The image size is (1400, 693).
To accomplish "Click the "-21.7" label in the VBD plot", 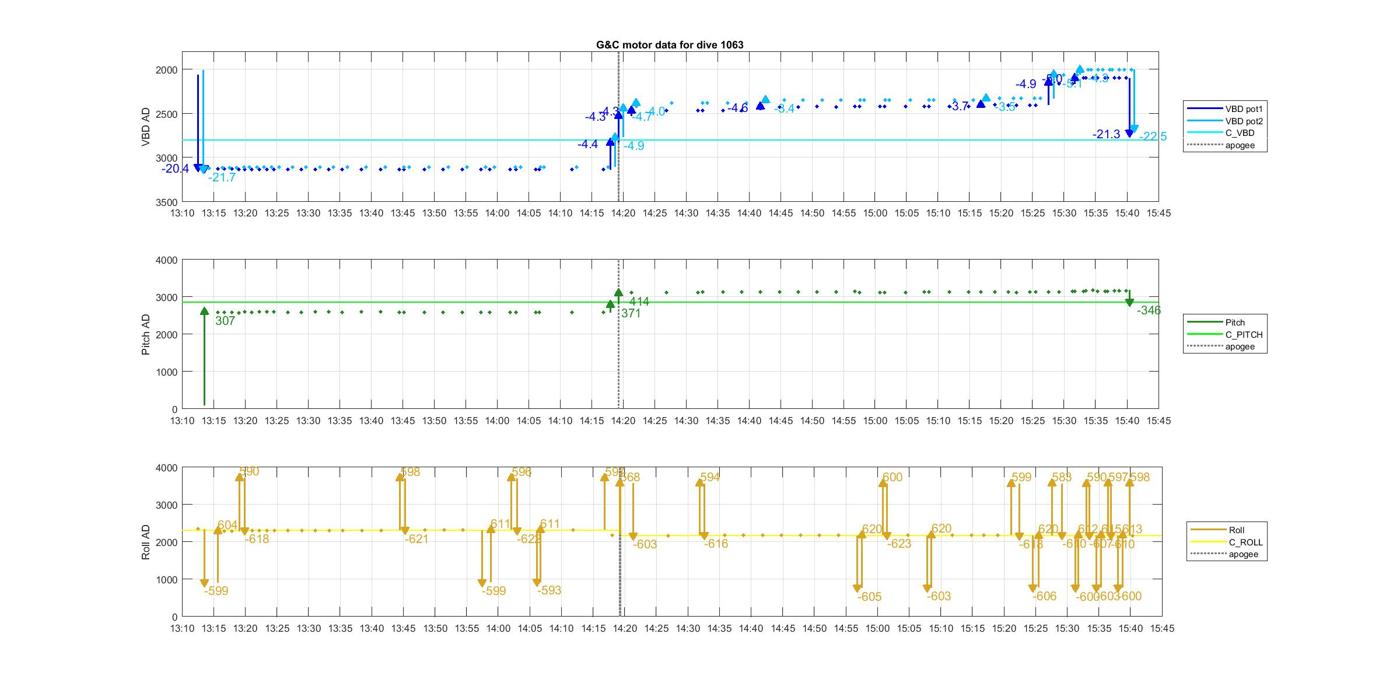I will 222,178.
